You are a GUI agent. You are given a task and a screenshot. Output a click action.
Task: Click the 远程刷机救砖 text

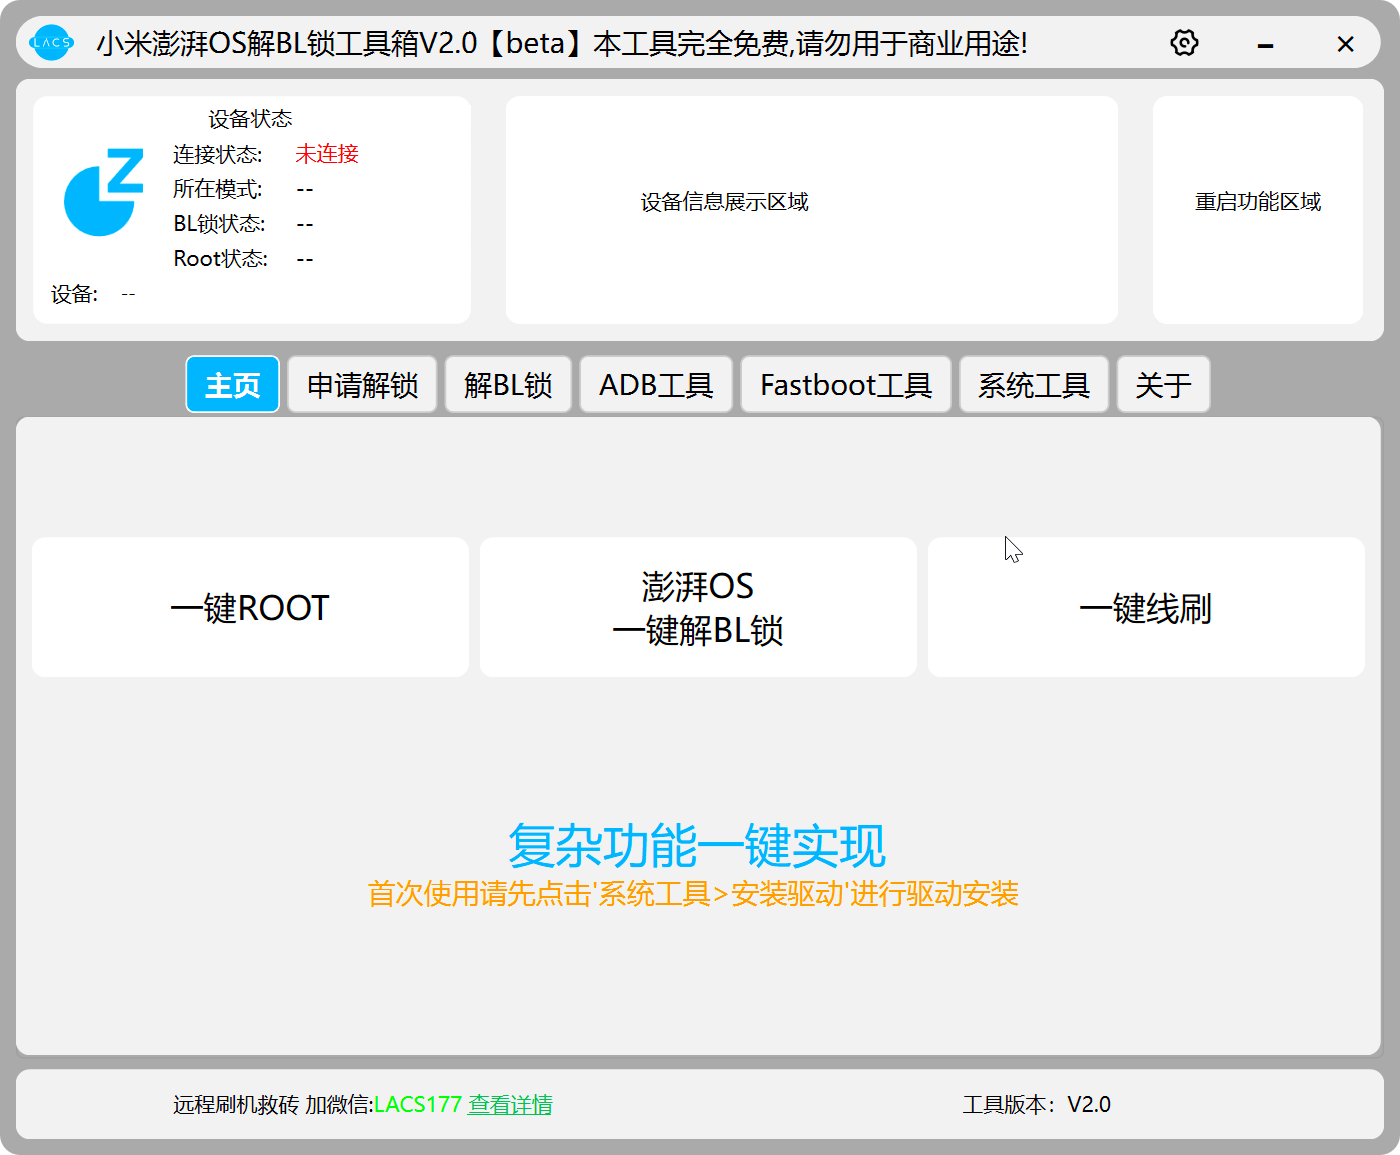tap(236, 1105)
